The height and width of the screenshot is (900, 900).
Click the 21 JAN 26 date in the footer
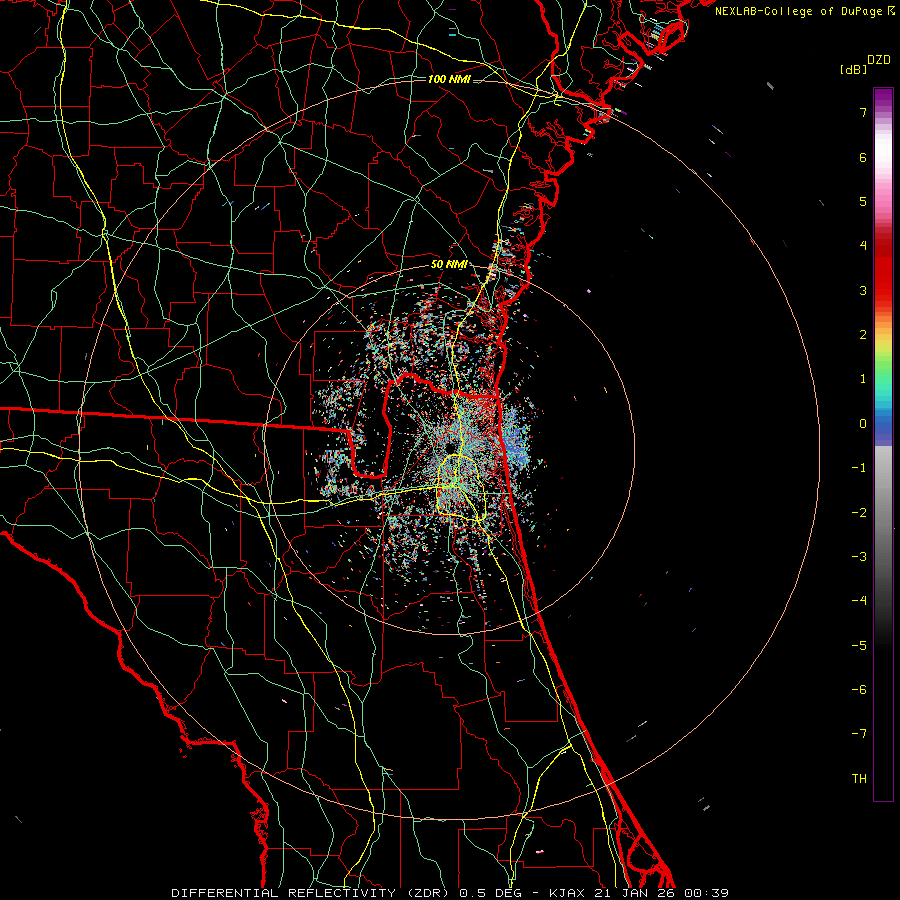(634, 893)
